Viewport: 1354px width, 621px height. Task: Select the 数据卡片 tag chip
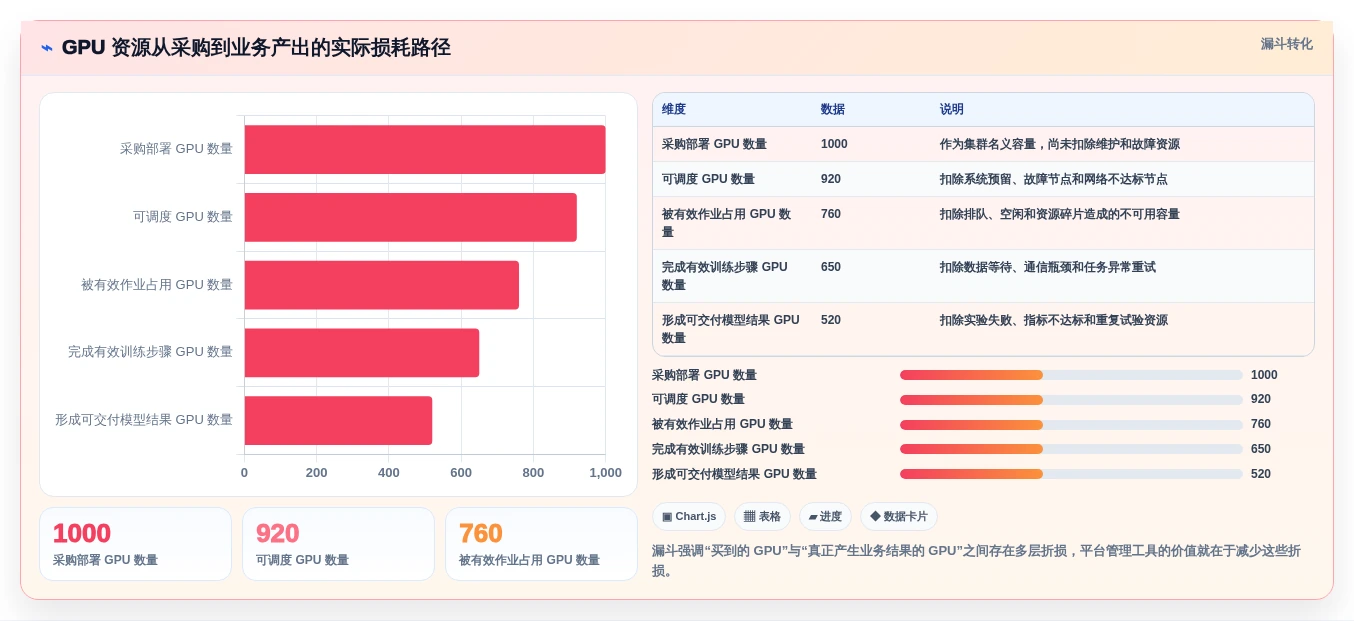tap(899, 517)
